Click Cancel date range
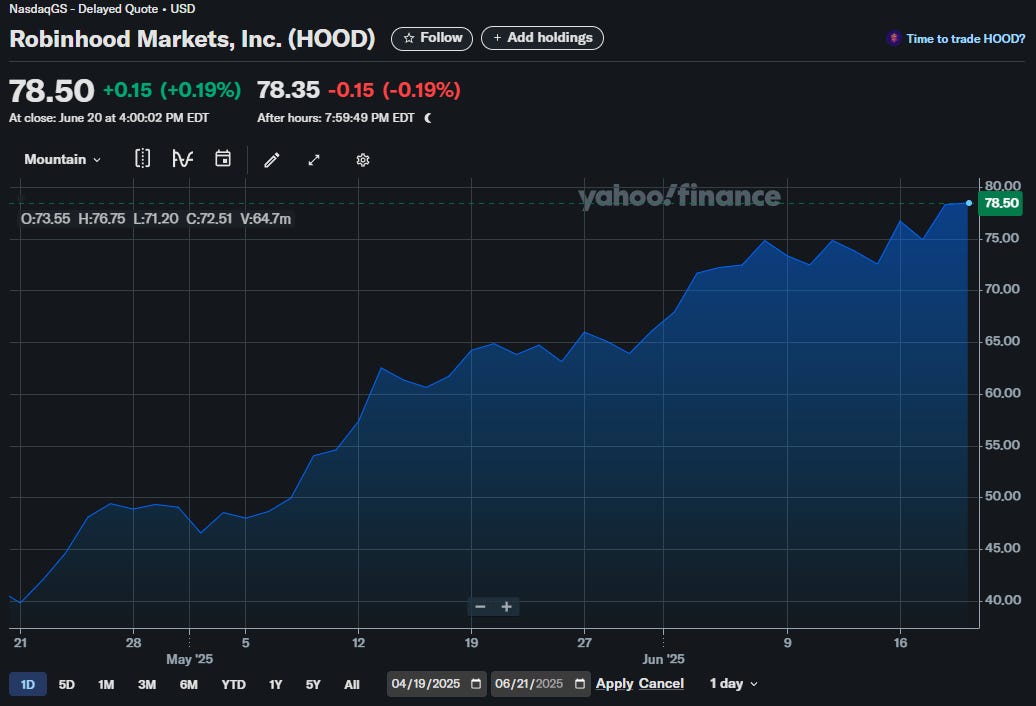The height and width of the screenshot is (706, 1036). (x=661, y=684)
